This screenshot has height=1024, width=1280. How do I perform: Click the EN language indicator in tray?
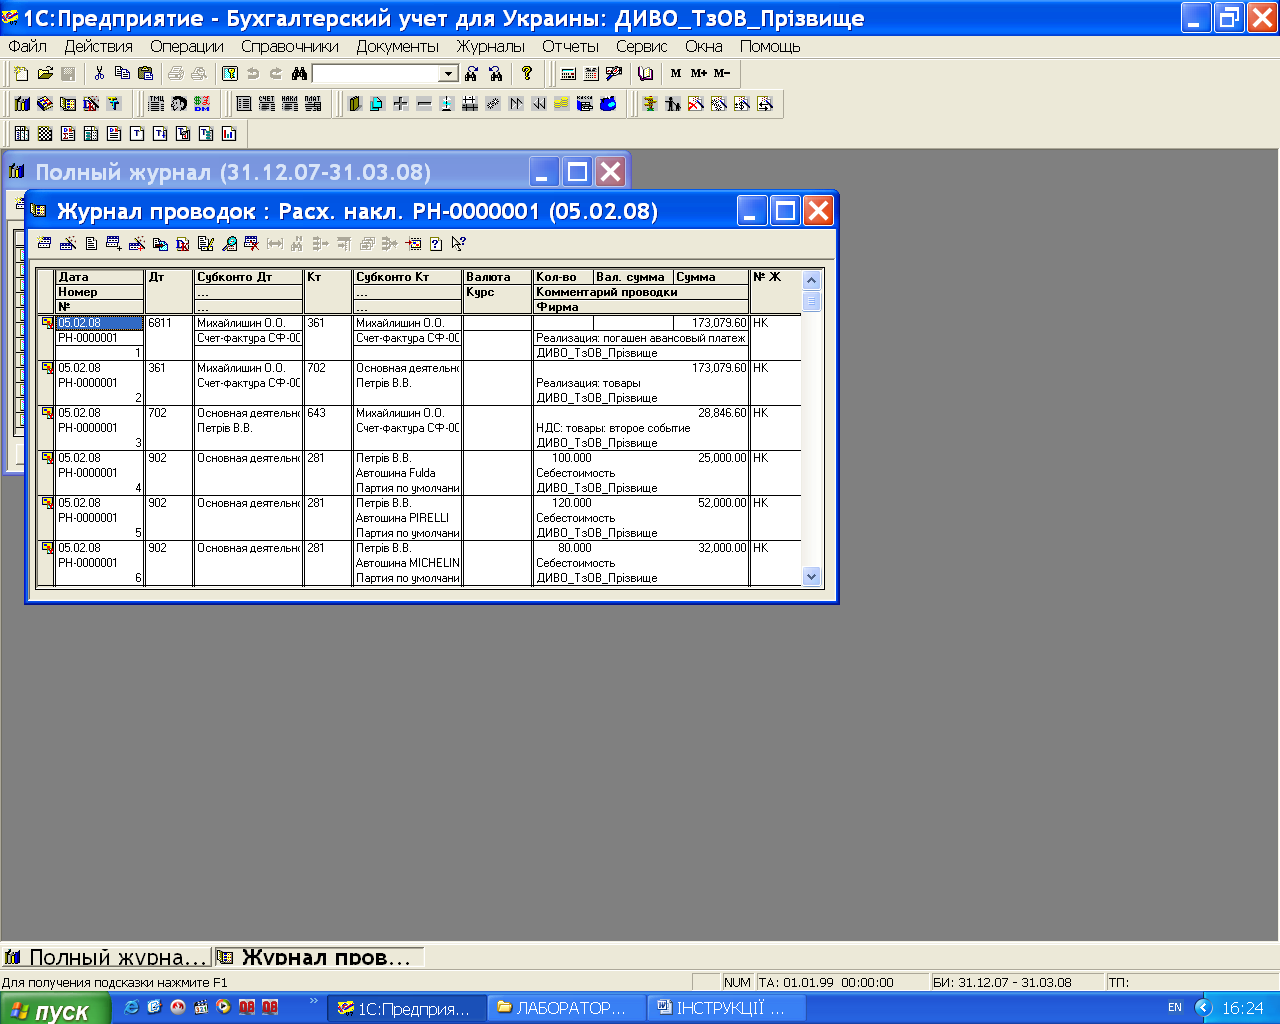(x=1175, y=1008)
